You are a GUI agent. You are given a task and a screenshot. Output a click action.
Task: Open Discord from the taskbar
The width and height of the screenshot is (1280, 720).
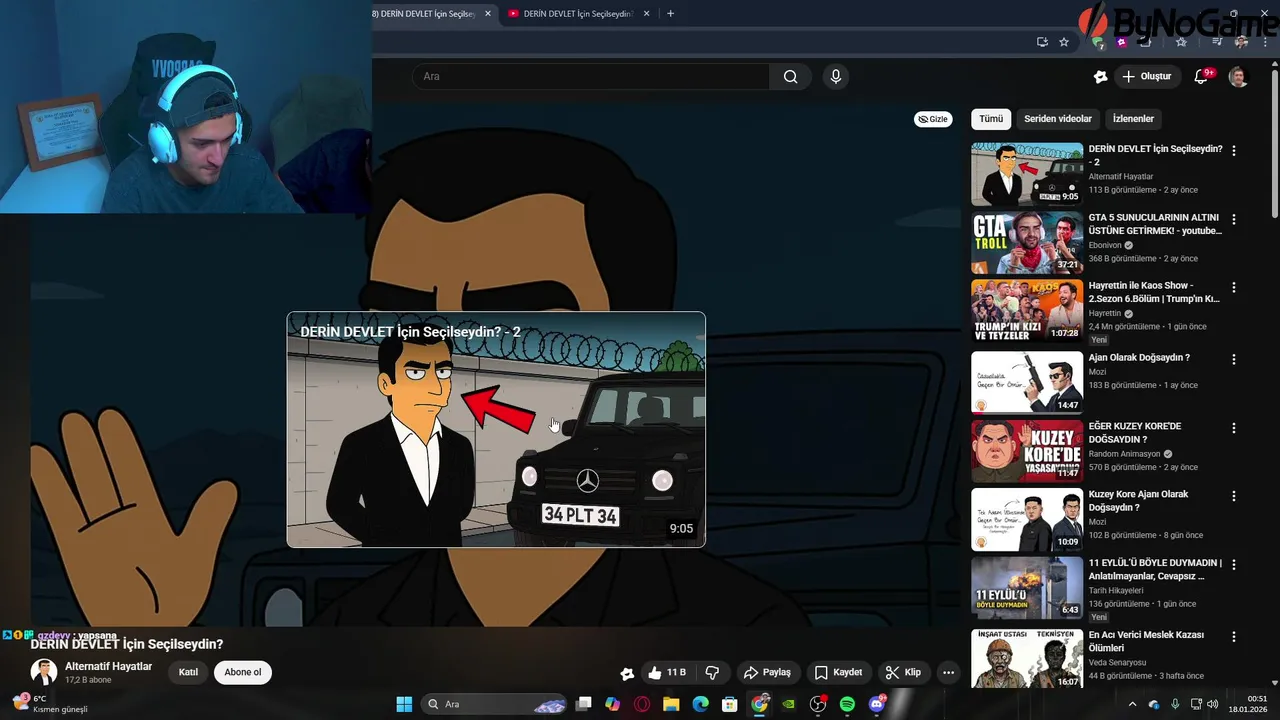(x=877, y=704)
